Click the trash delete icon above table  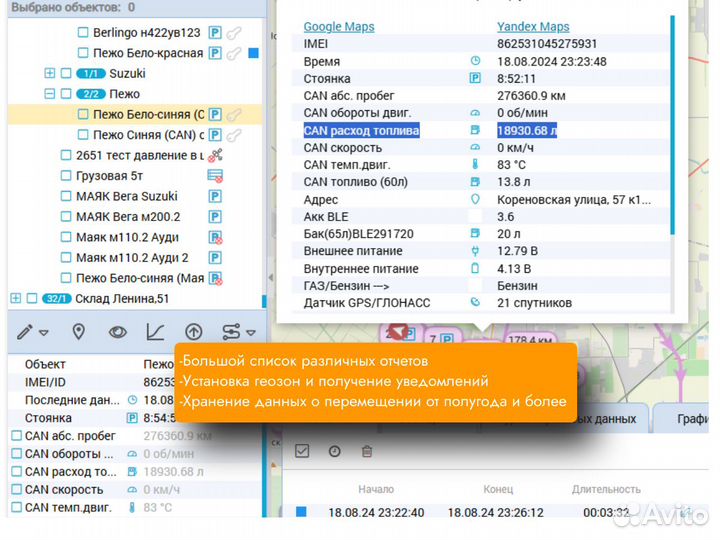(367, 452)
